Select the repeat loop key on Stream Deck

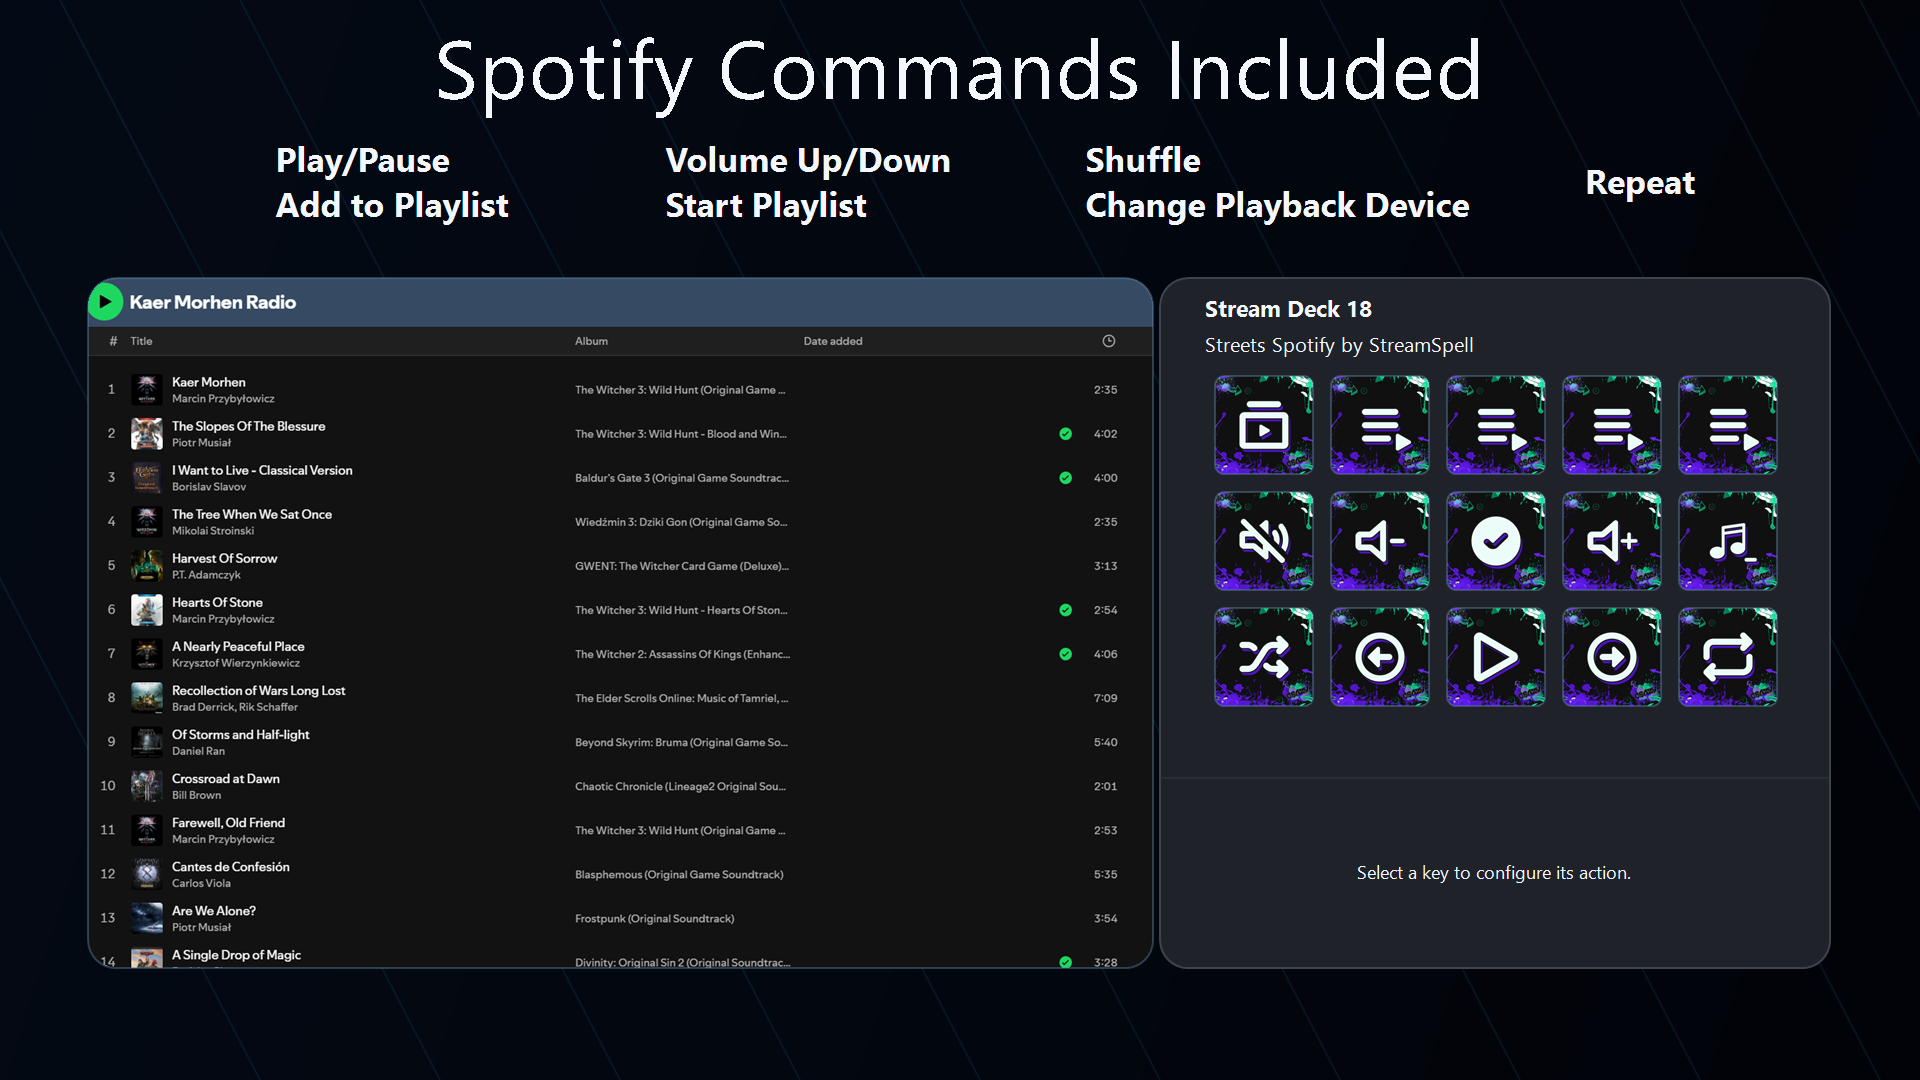pos(1728,657)
